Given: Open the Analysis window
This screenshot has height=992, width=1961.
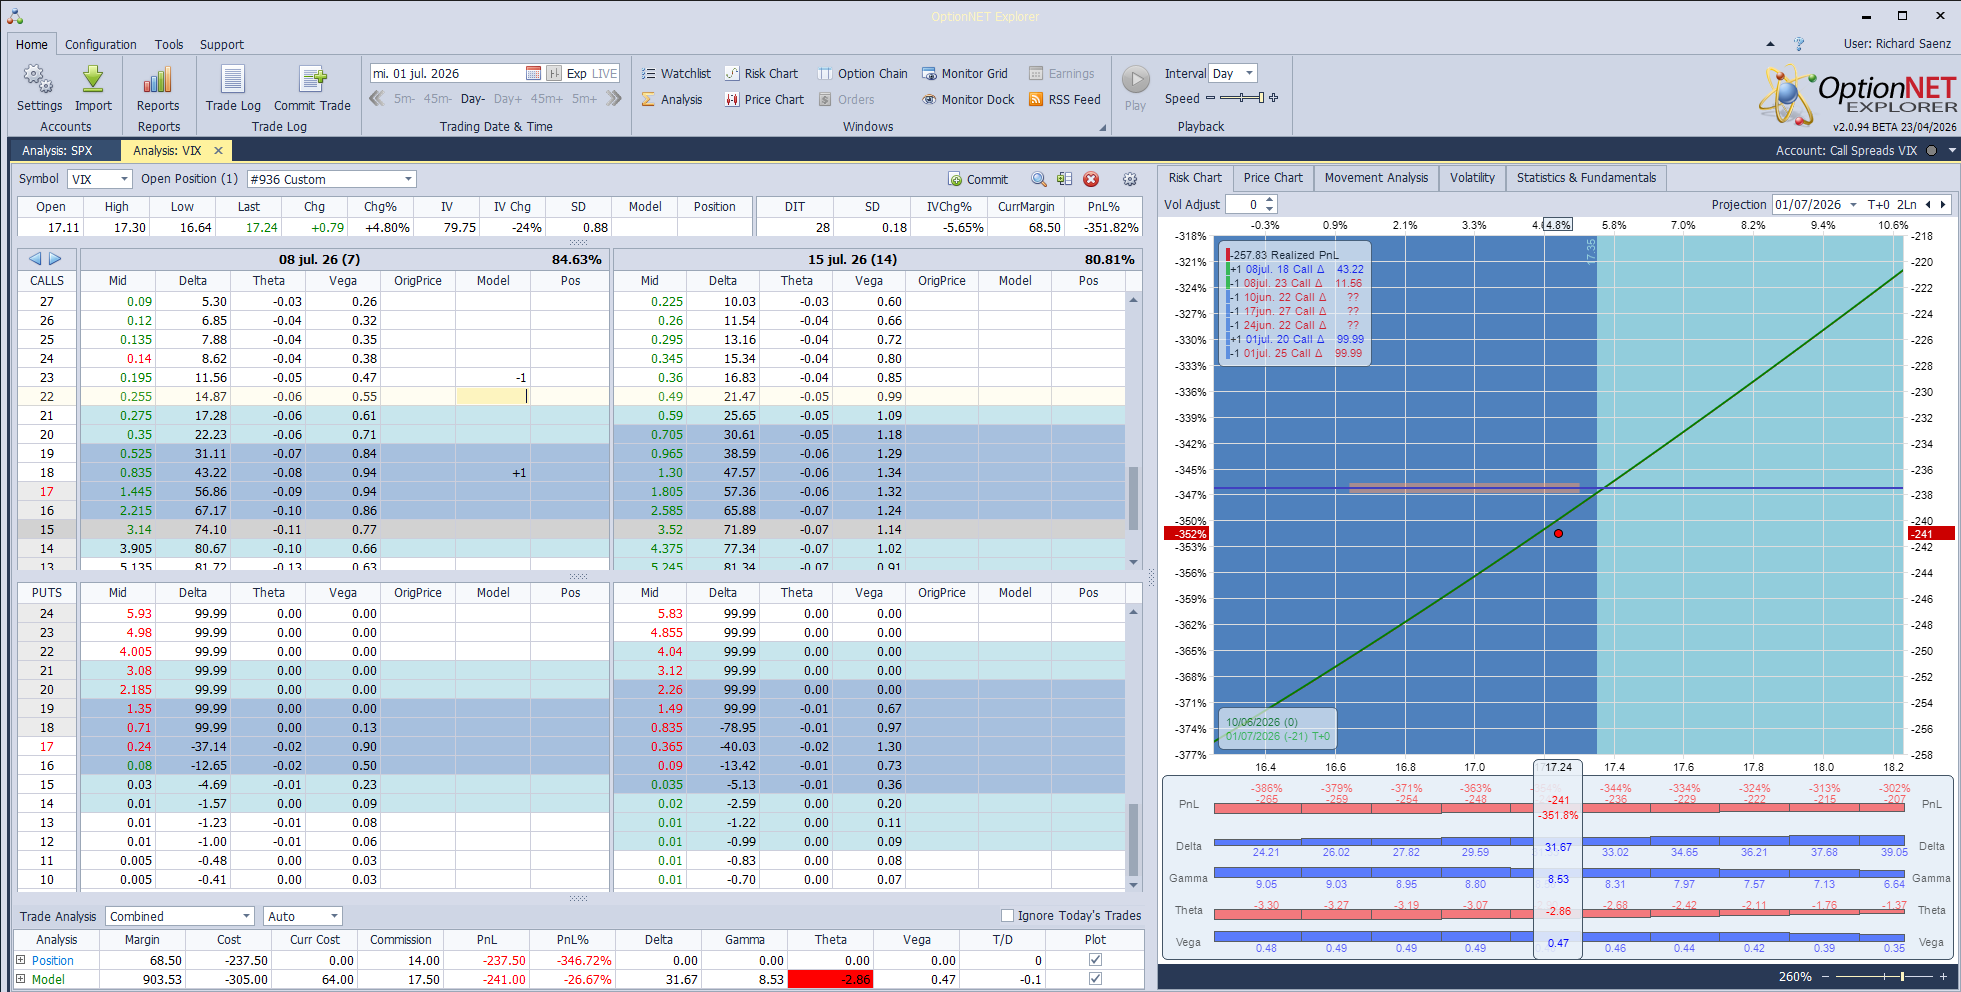Looking at the screenshot, I should pyautogui.click(x=672, y=99).
